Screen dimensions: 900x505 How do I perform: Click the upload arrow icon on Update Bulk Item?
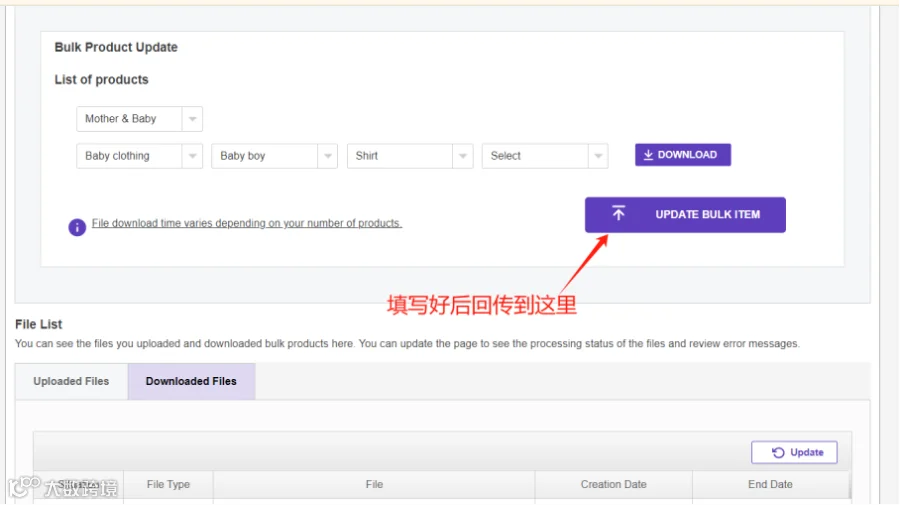click(618, 213)
